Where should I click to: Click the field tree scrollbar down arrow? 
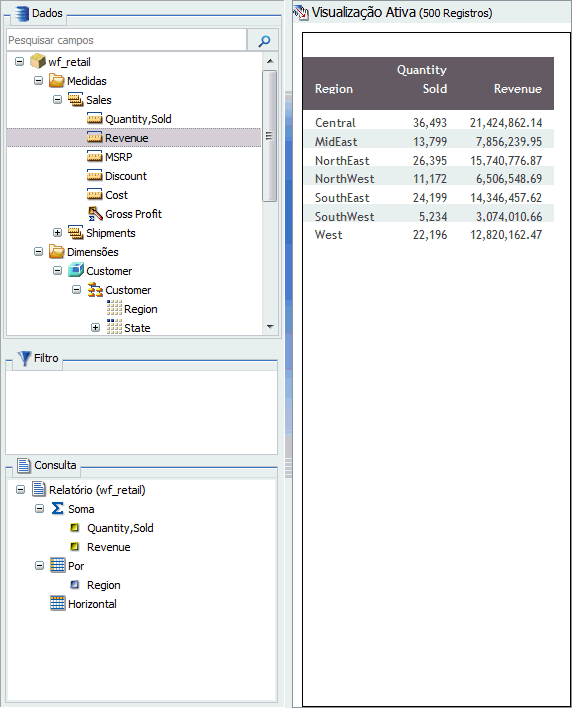tap(270, 326)
